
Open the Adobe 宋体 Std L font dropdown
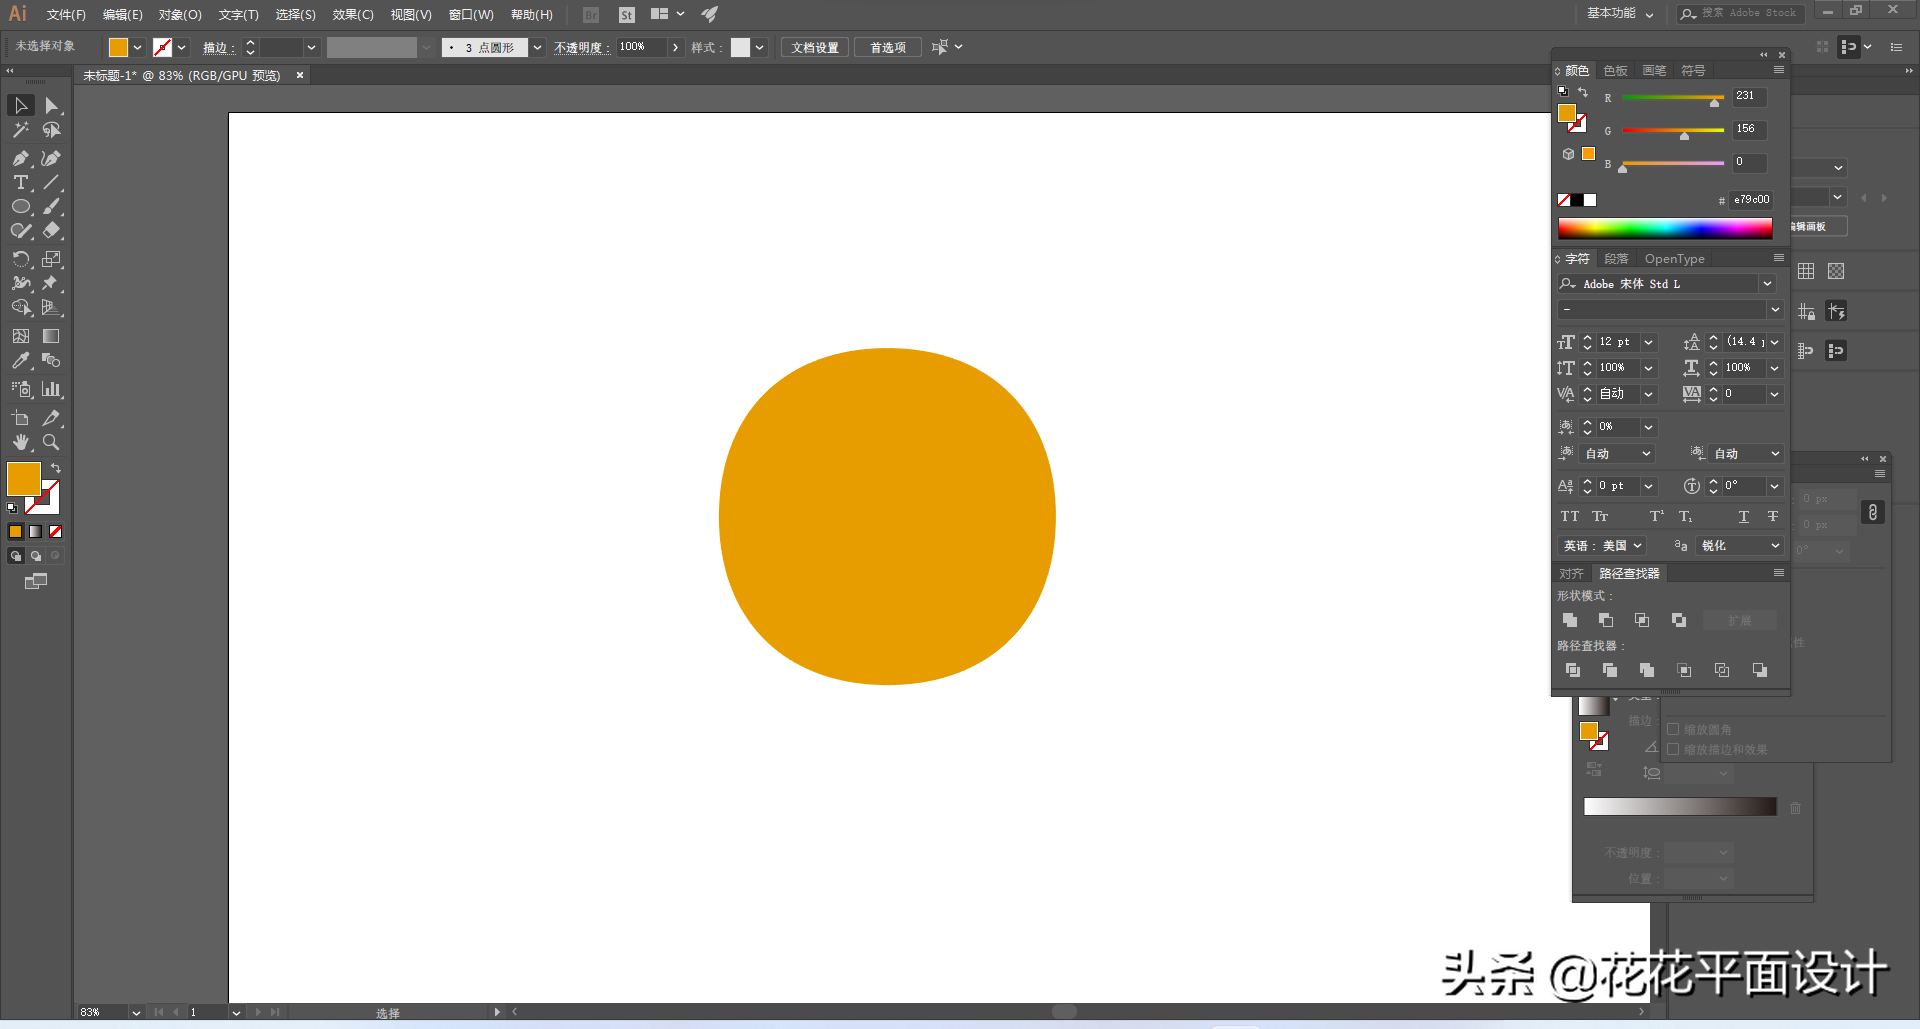(x=1768, y=284)
